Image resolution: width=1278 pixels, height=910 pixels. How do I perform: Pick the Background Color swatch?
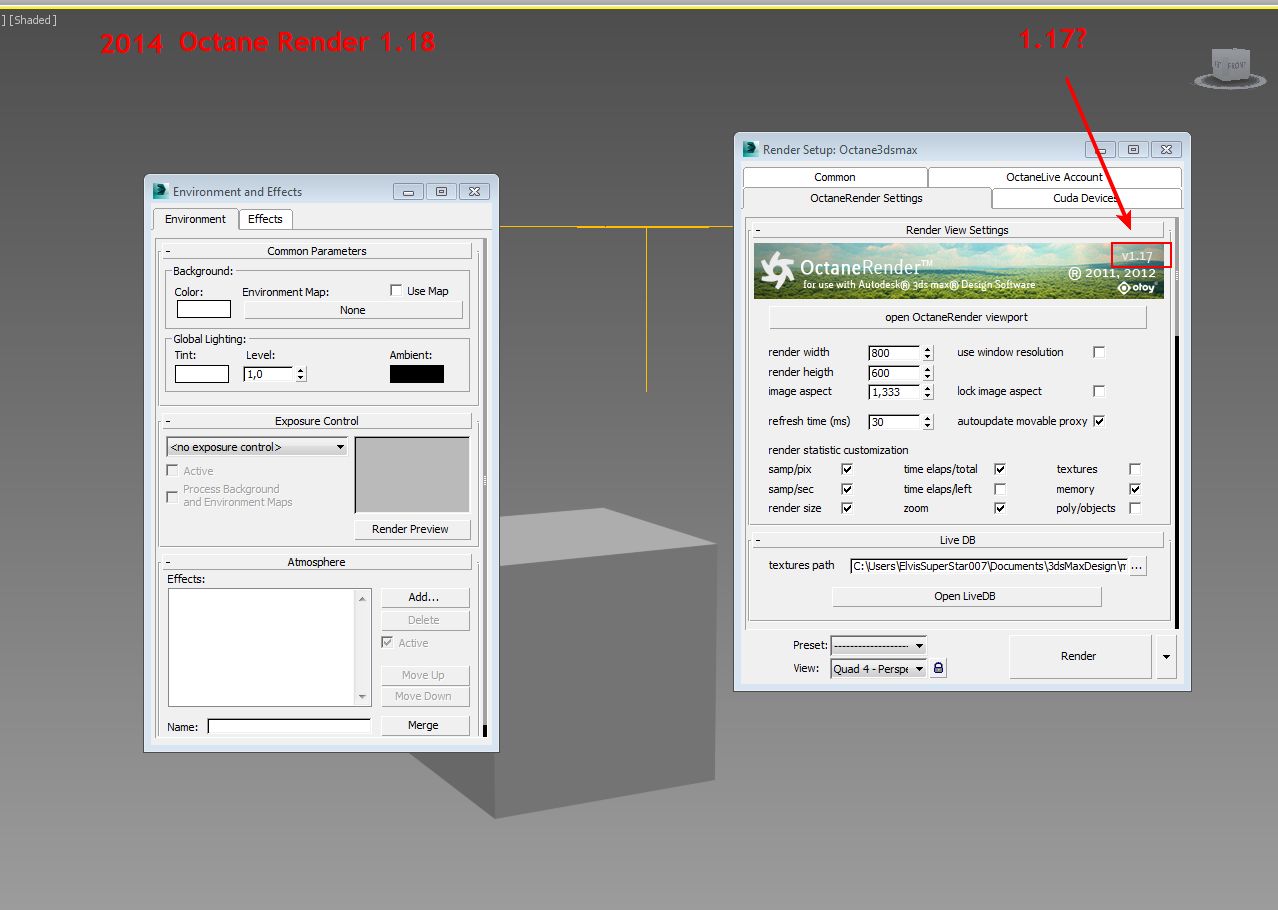[204, 309]
